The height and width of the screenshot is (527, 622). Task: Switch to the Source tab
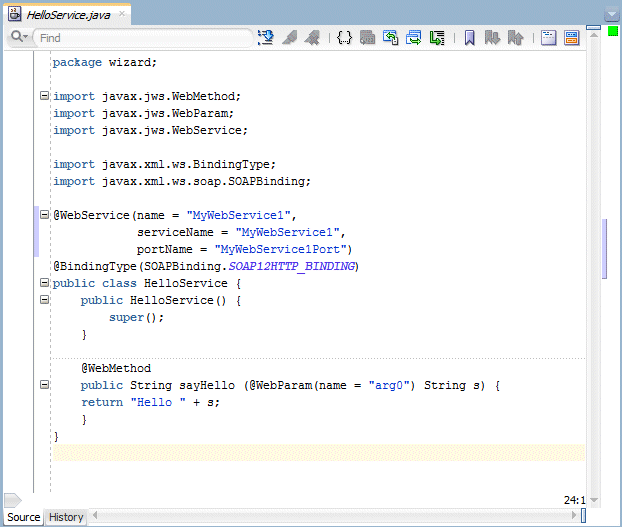(x=23, y=517)
